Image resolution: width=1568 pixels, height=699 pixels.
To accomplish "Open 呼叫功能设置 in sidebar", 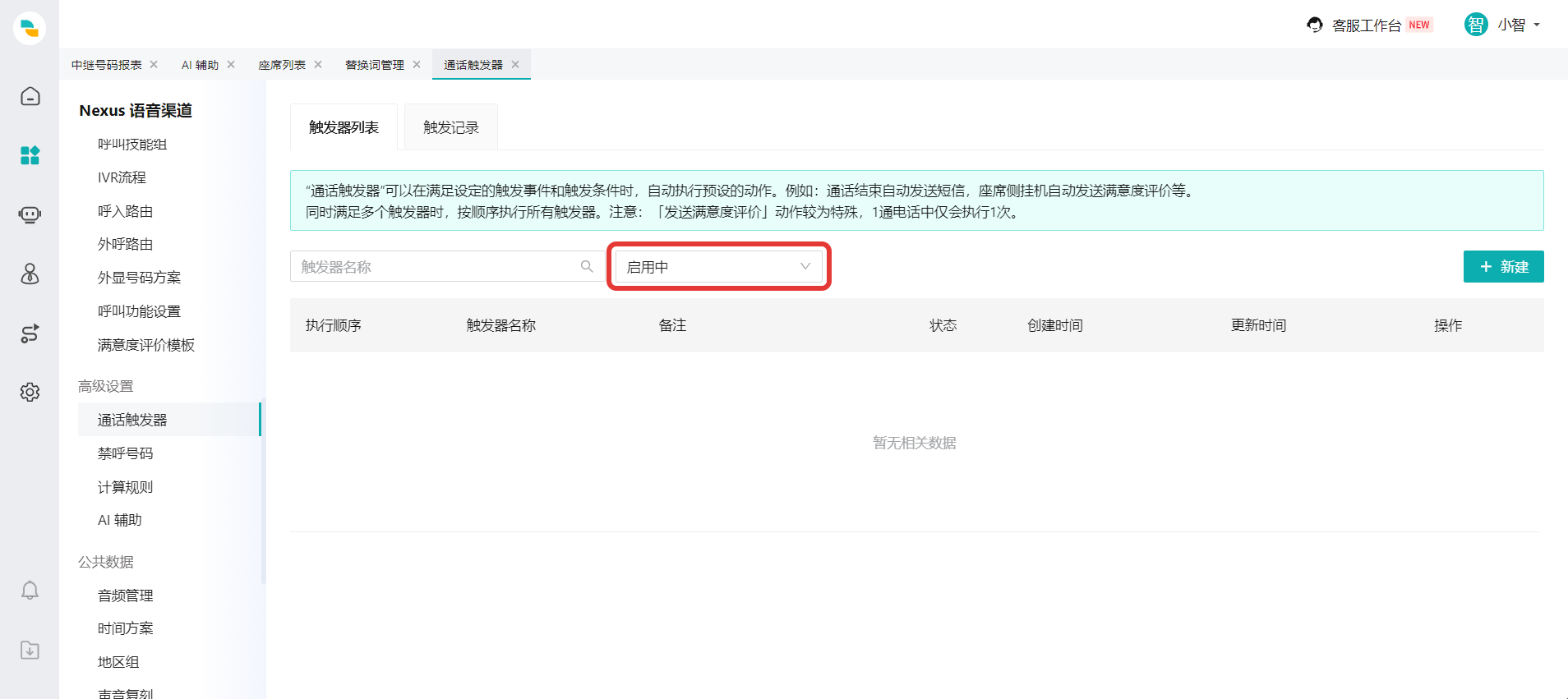I will [139, 311].
